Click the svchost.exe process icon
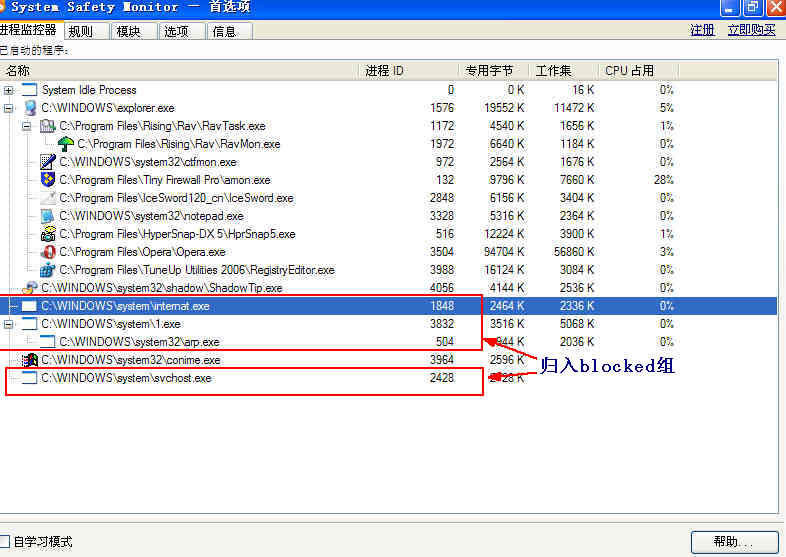 (x=29, y=378)
